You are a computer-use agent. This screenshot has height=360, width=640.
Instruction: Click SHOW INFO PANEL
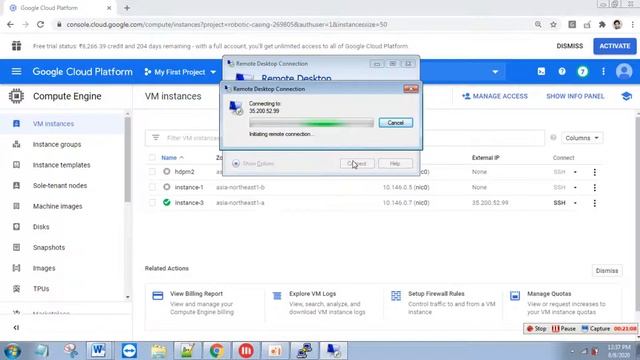point(575,96)
